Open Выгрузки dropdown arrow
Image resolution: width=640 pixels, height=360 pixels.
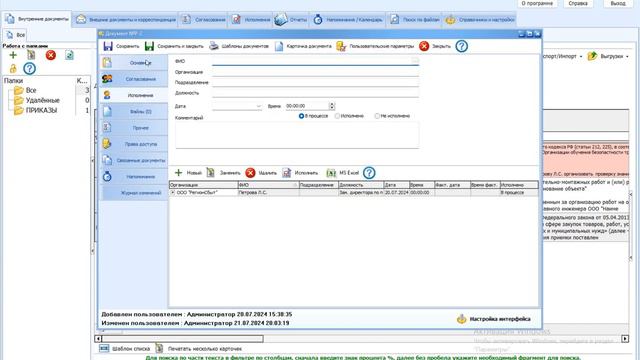(x=627, y=56)
